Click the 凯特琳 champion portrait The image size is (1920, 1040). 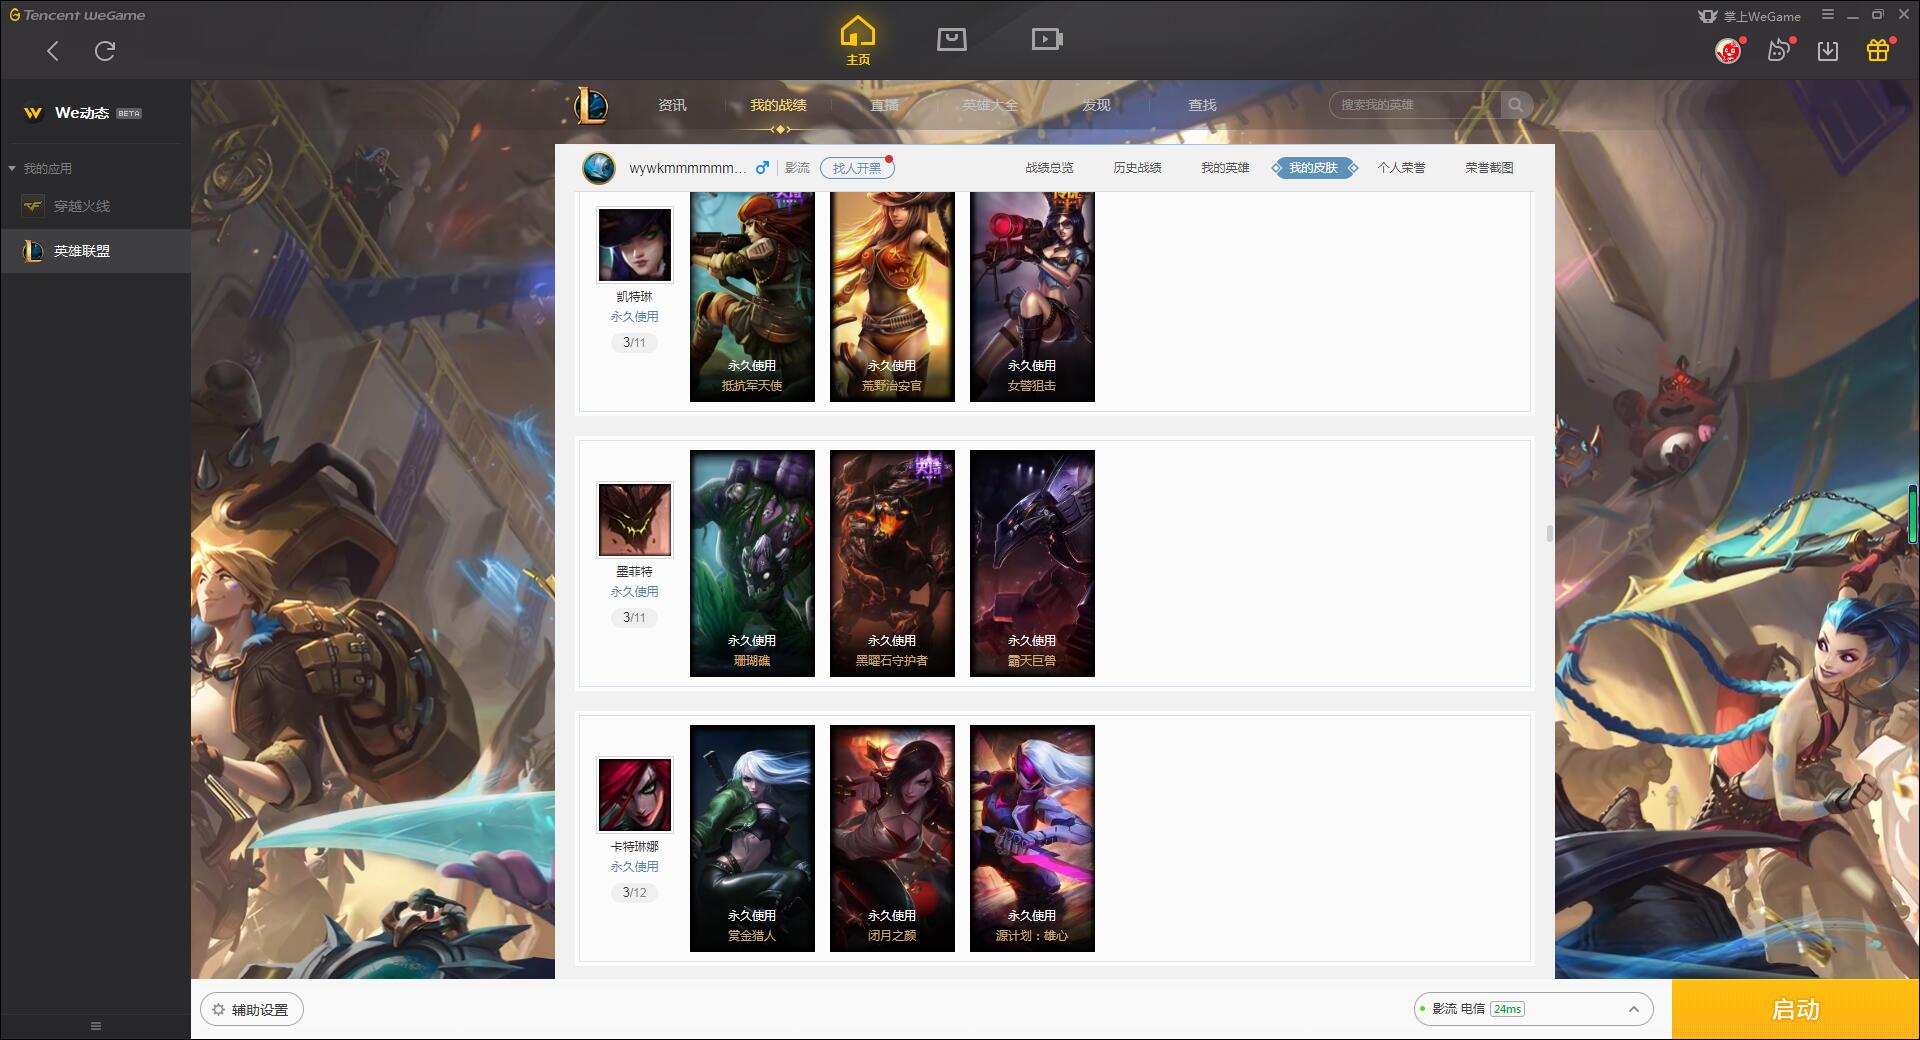[x=635, y=245]
